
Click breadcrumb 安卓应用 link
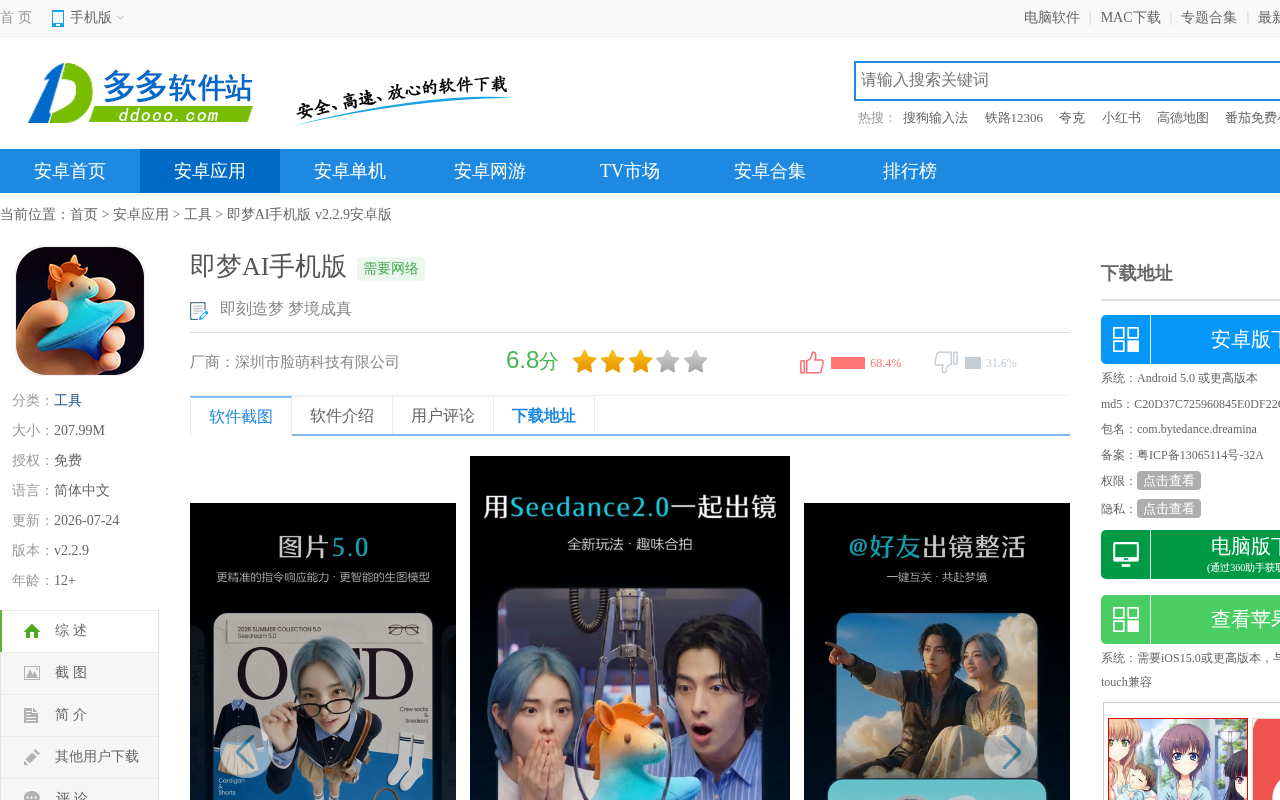point(141,215)
